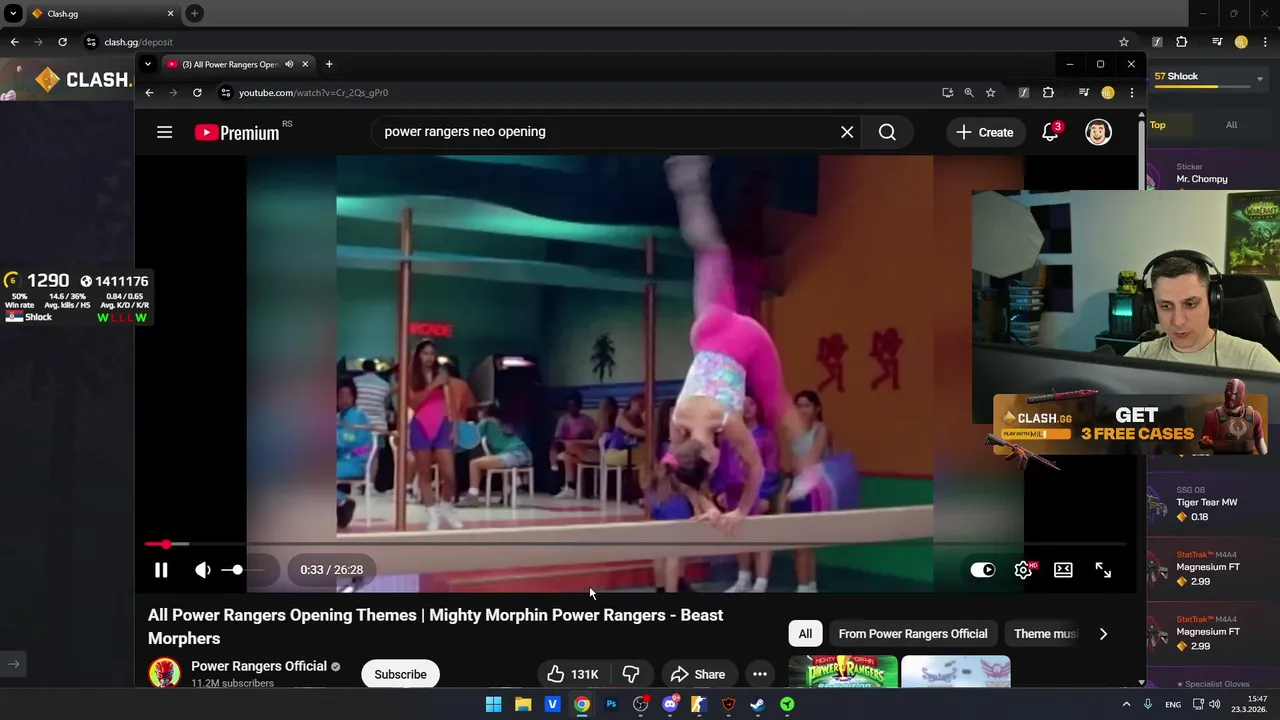Click the Get 3 Free Cases banner

coord(1130,424)
